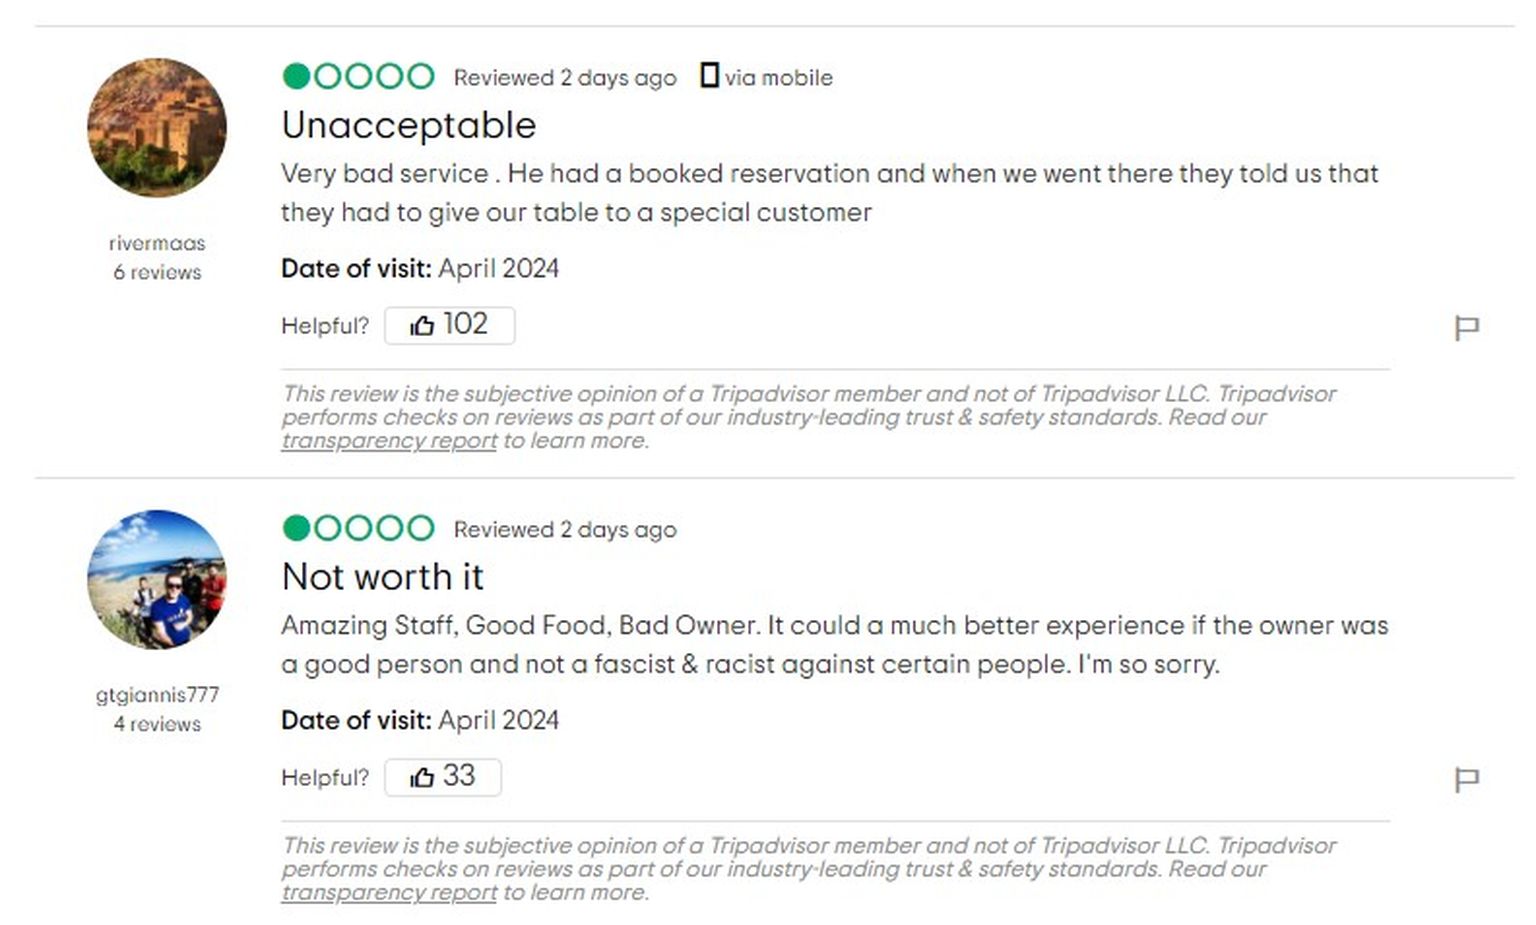Click the 6 reviews count under rivermaas

157,272
